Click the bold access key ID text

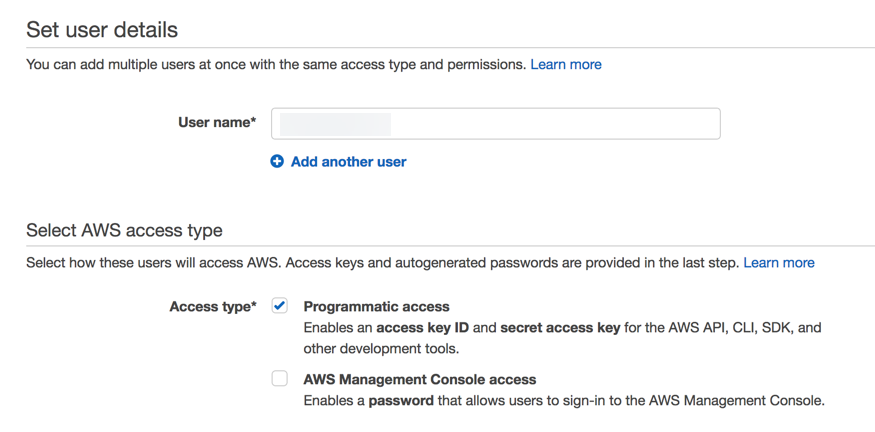pyautogui.click(x=423, y=328)
